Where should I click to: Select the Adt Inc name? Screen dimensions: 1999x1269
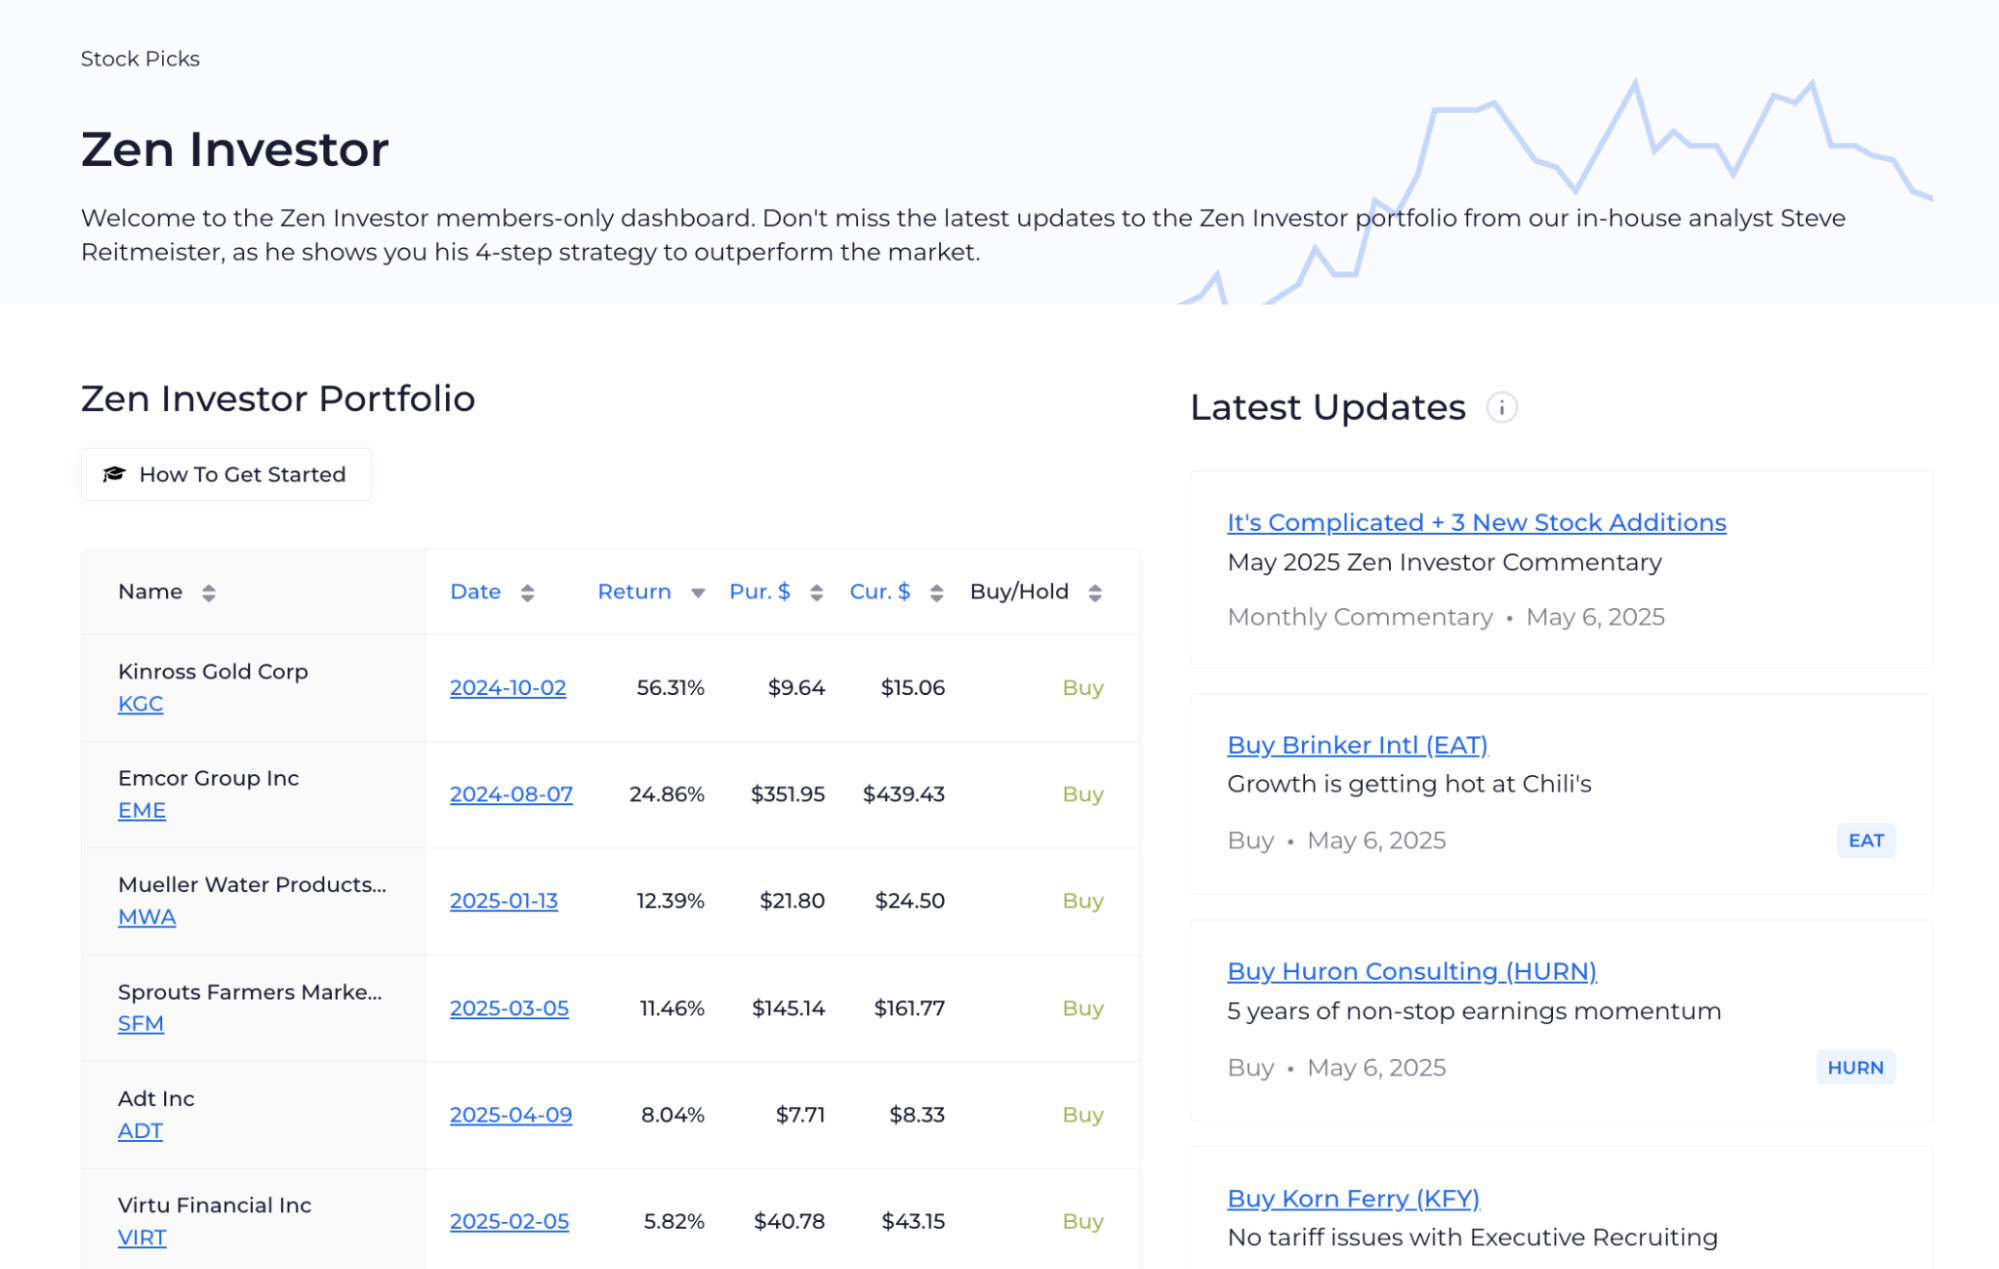[156, 1099]
